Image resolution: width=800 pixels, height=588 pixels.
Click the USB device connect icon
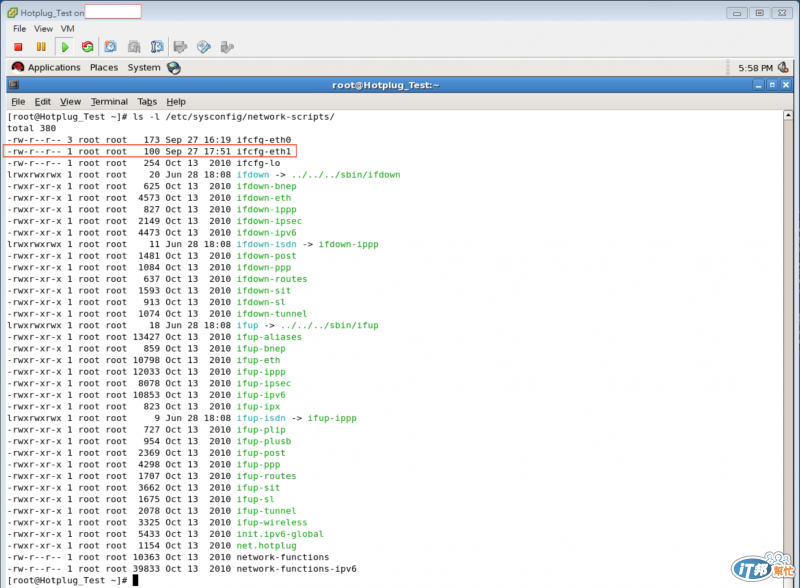[227, 47]
